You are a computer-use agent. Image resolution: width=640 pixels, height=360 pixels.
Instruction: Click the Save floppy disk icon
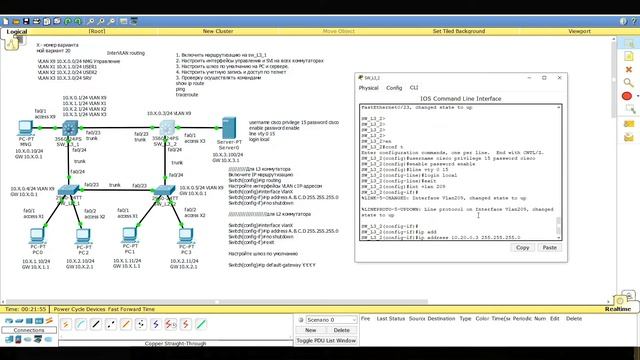26,21
